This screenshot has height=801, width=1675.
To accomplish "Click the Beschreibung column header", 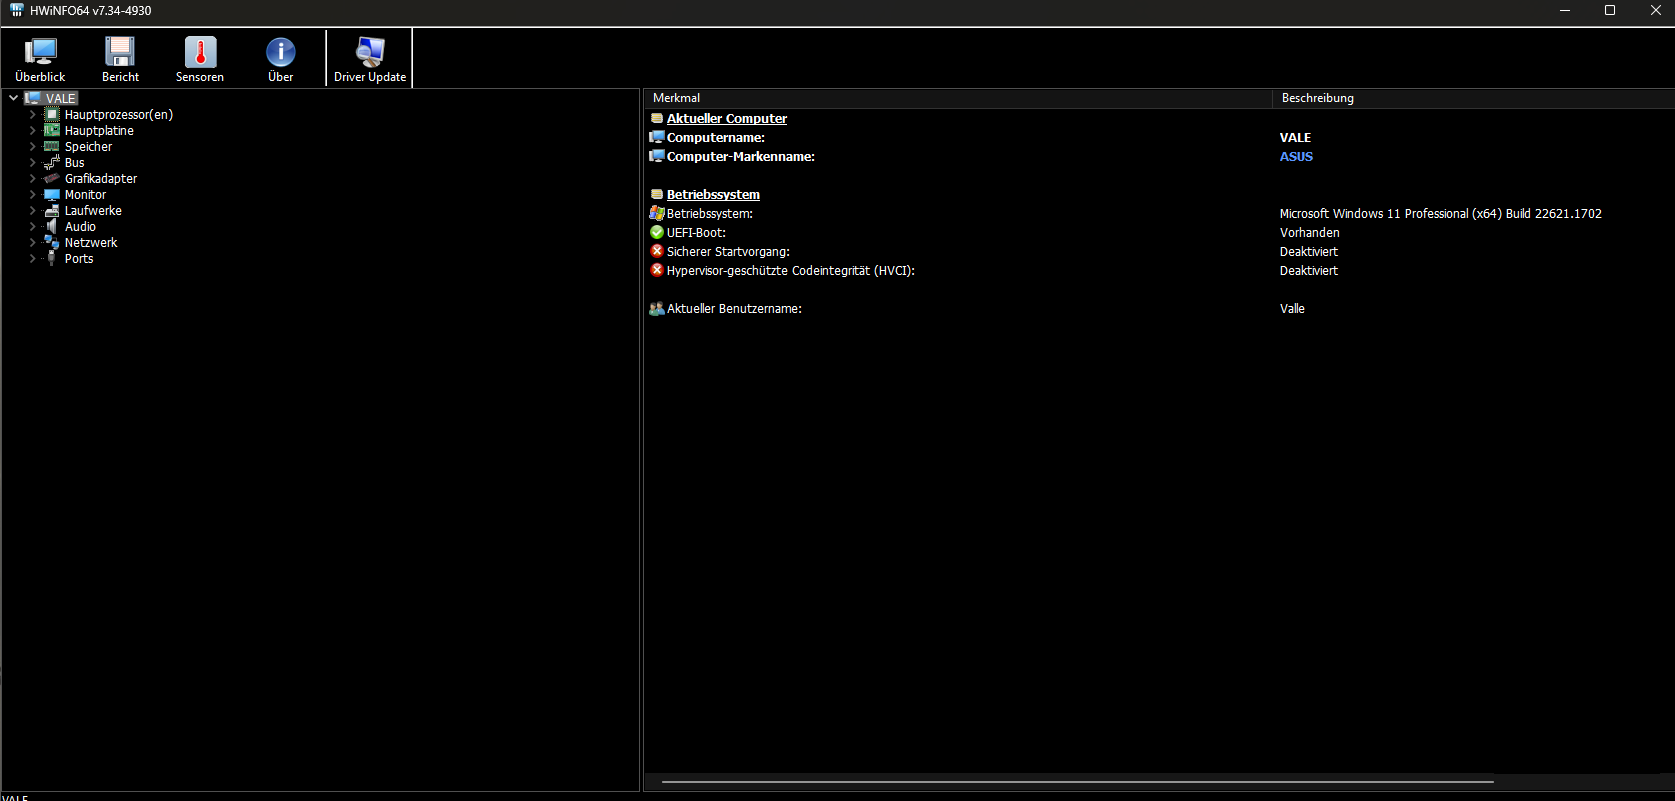I will 1473,98.
